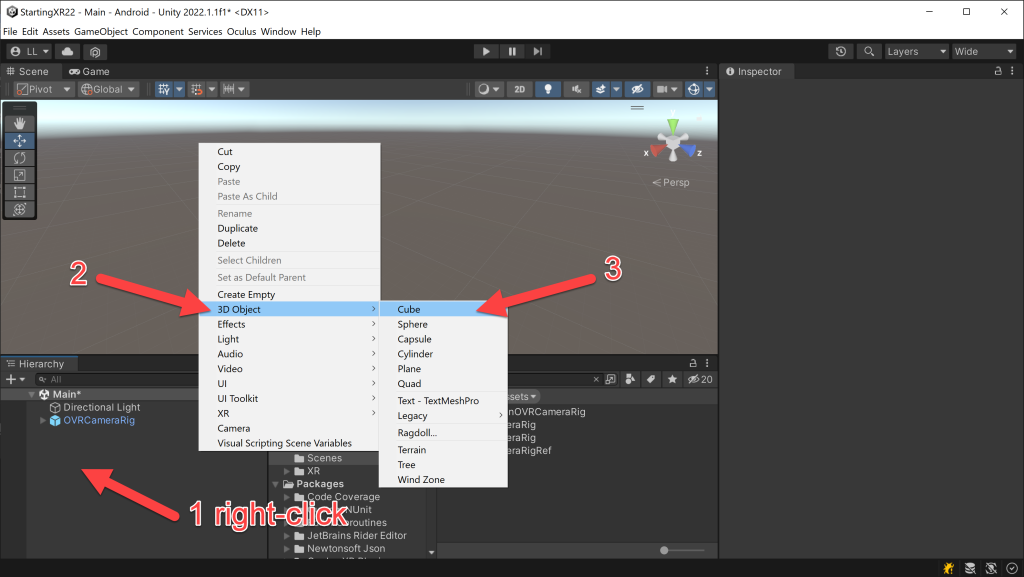Image resolution: width=1024 pixels, height=577 pixels.
Task: Click the Step frame button
Action: tap(537, 52)
